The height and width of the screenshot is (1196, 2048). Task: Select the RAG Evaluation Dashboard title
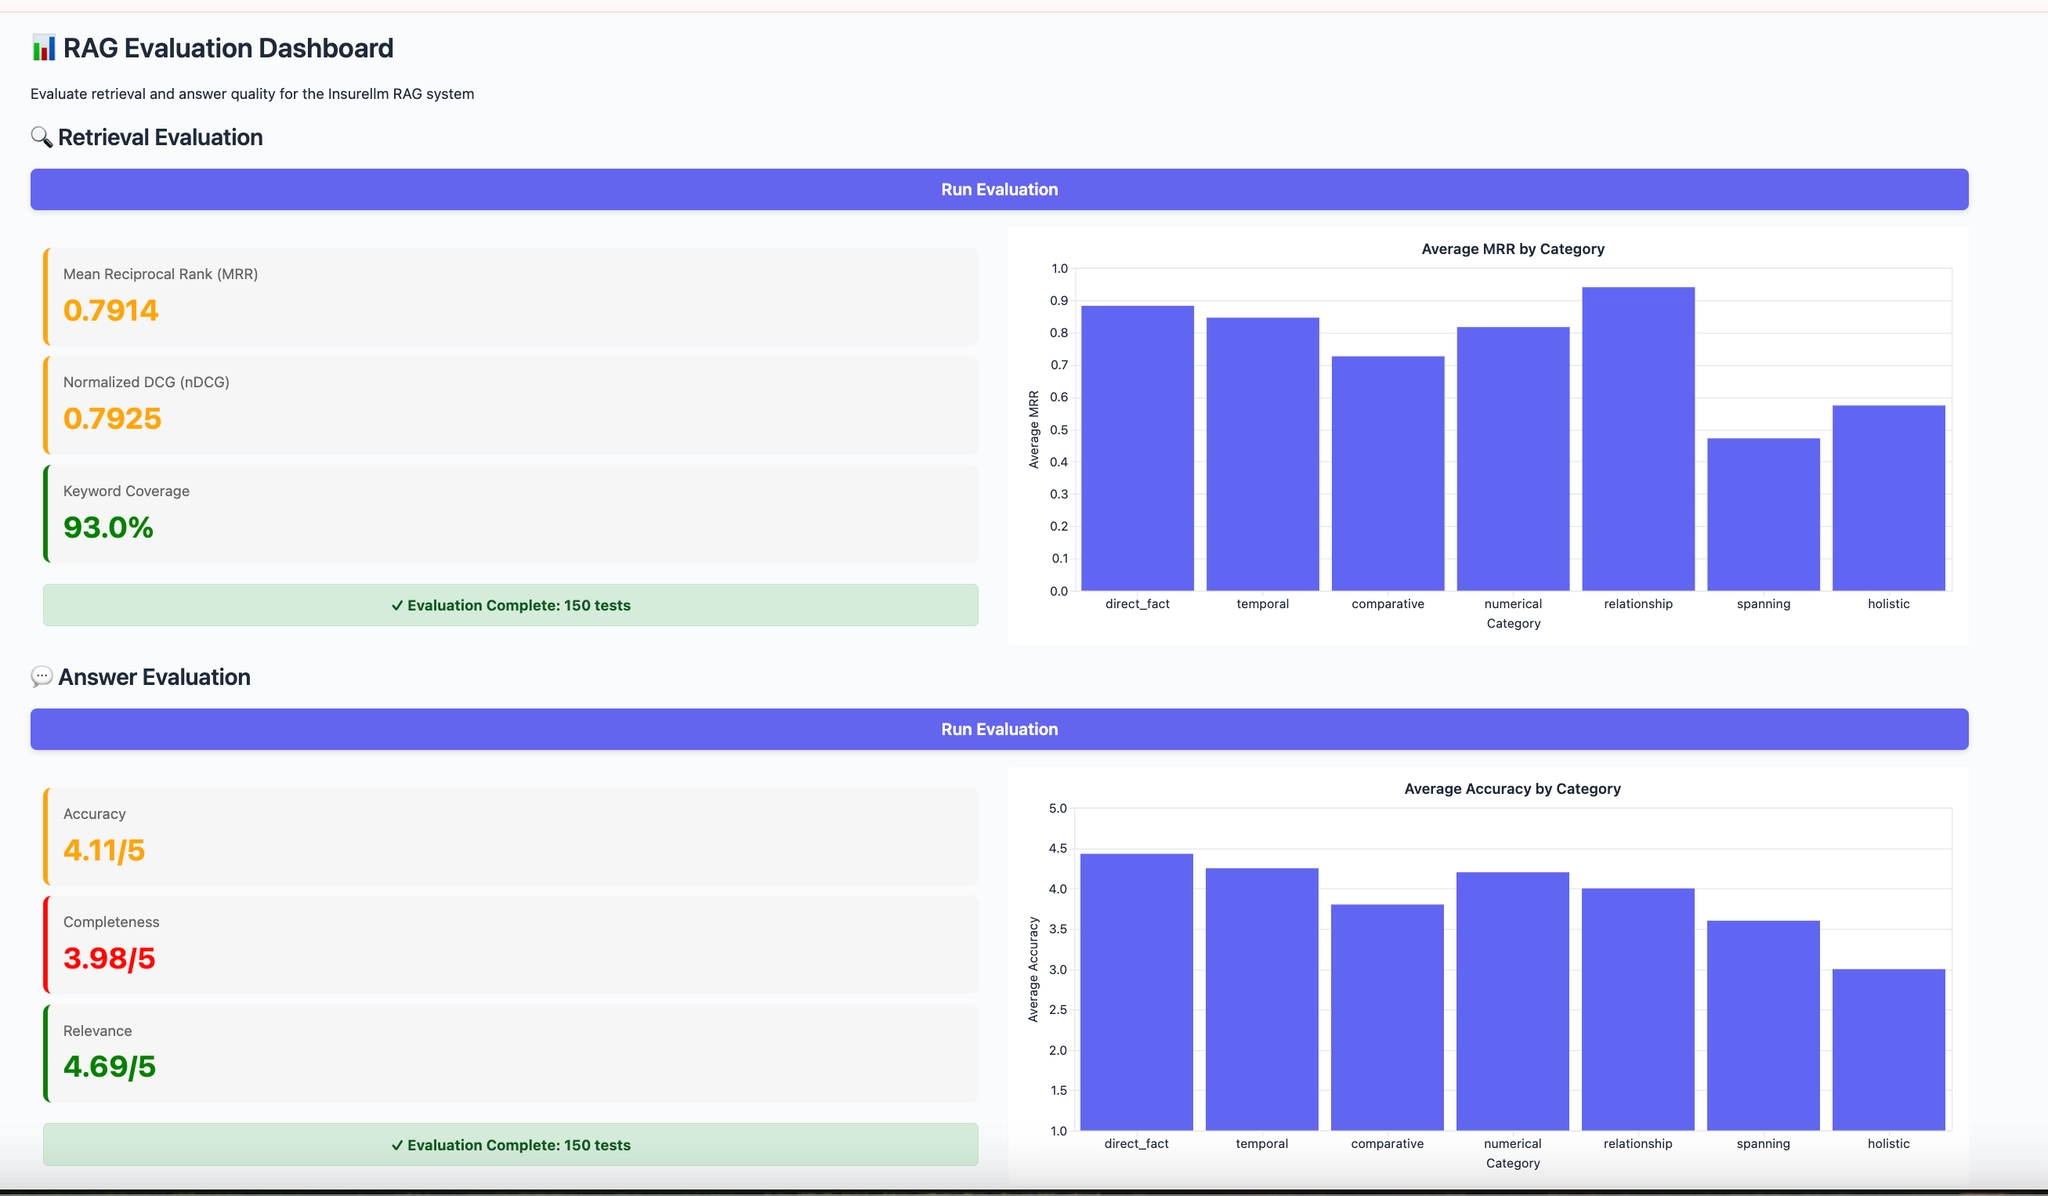point(228,48)
